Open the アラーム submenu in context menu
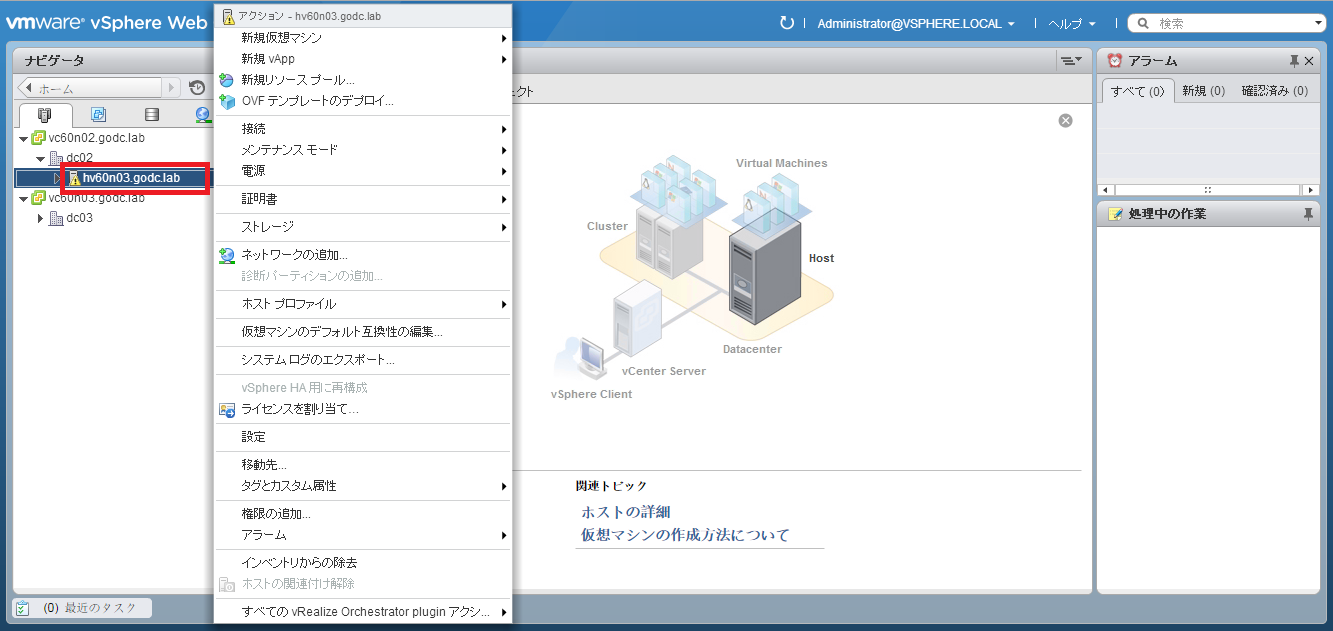 coord(363,535)
